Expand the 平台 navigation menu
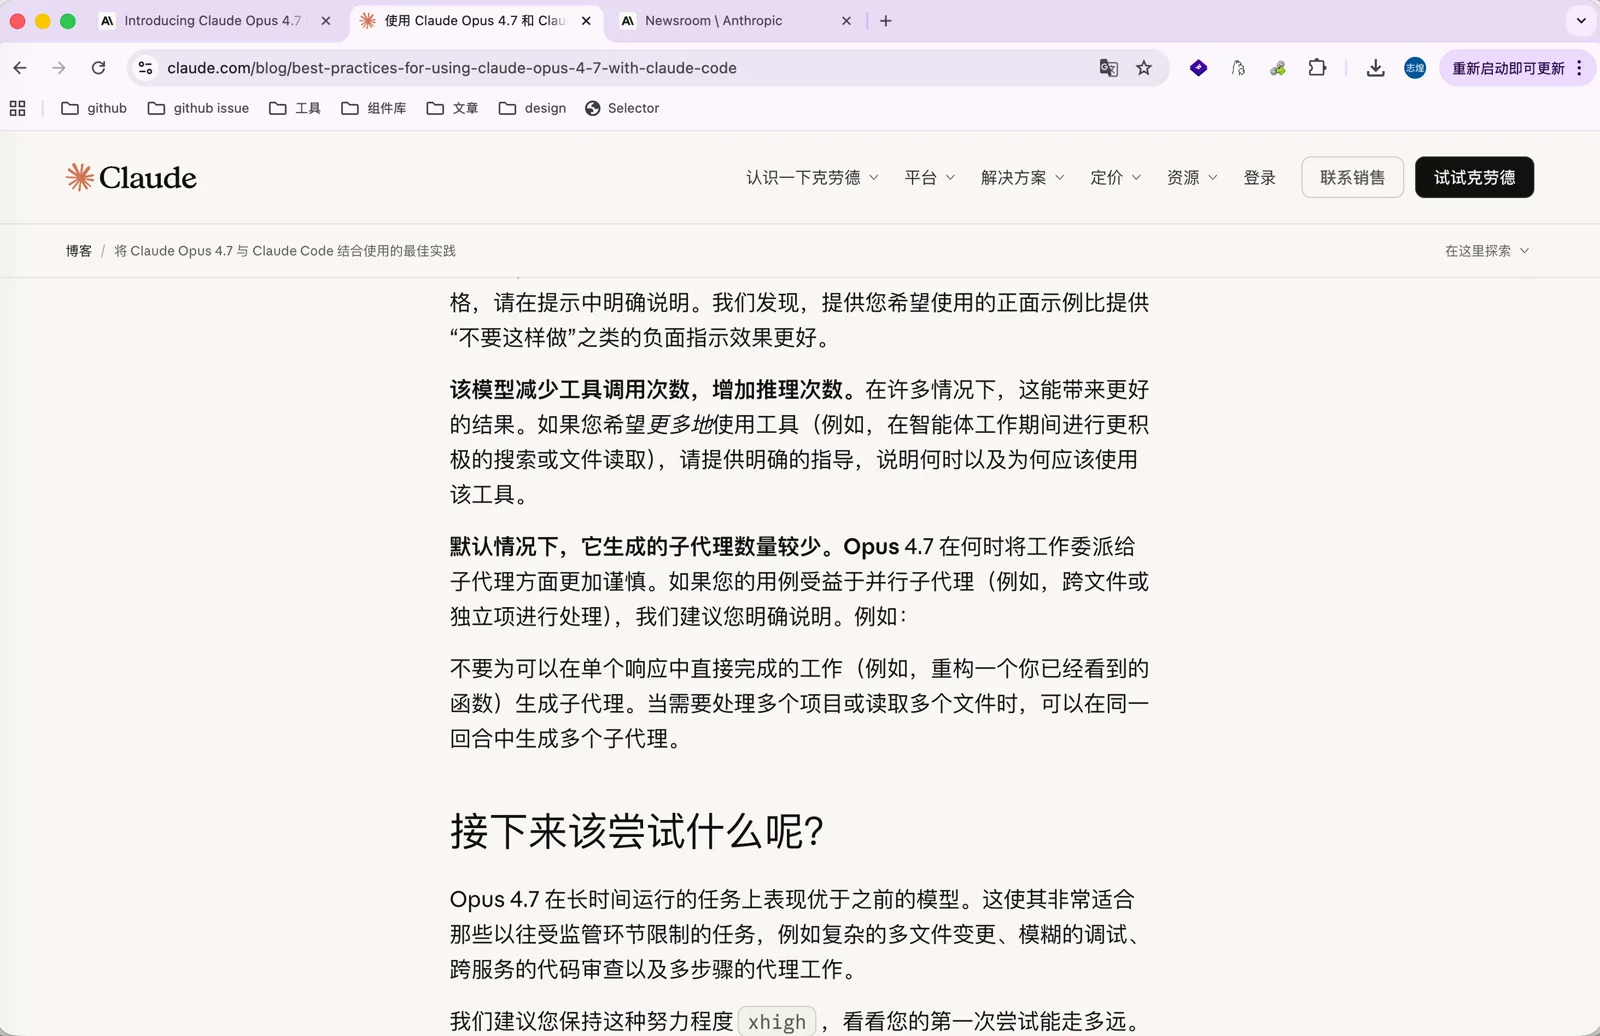The image size is (1600, 1036). pyautogui.click(x=930, y=177)
